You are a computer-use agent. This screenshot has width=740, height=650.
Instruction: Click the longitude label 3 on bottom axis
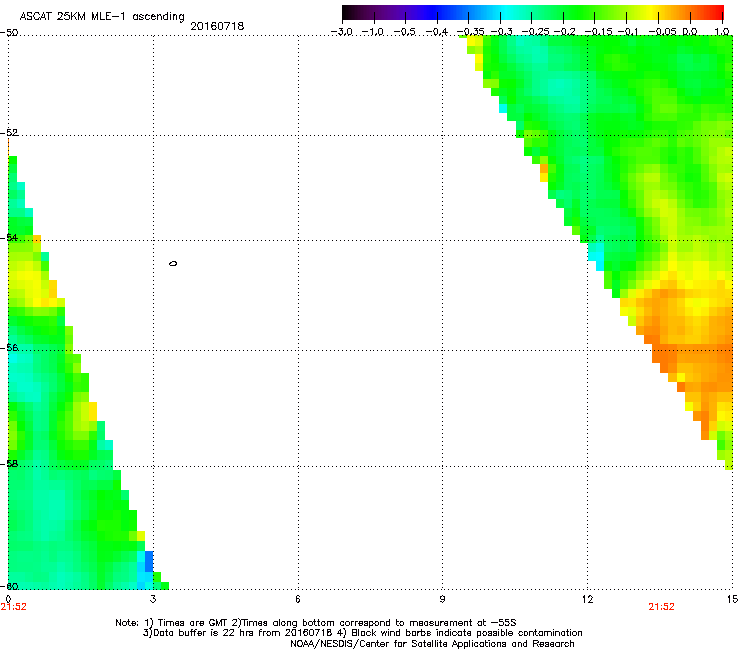point(153,599)
